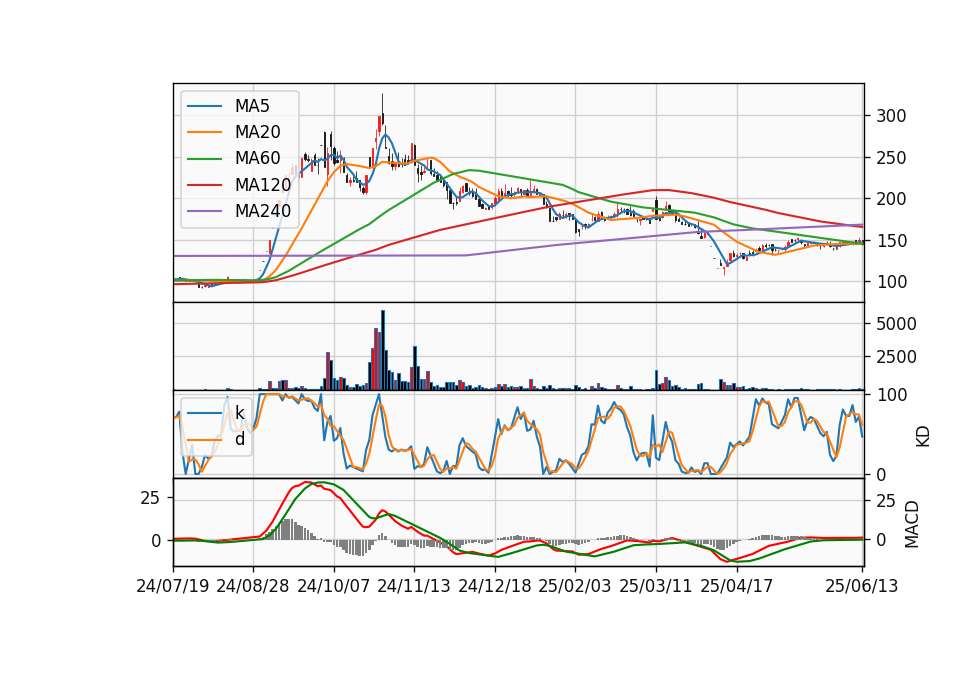Image resolution: width=960 pixels, height=690 pixels.
Task: Click the 2500 volume axis tick label
Action: [x=896, y=358]
